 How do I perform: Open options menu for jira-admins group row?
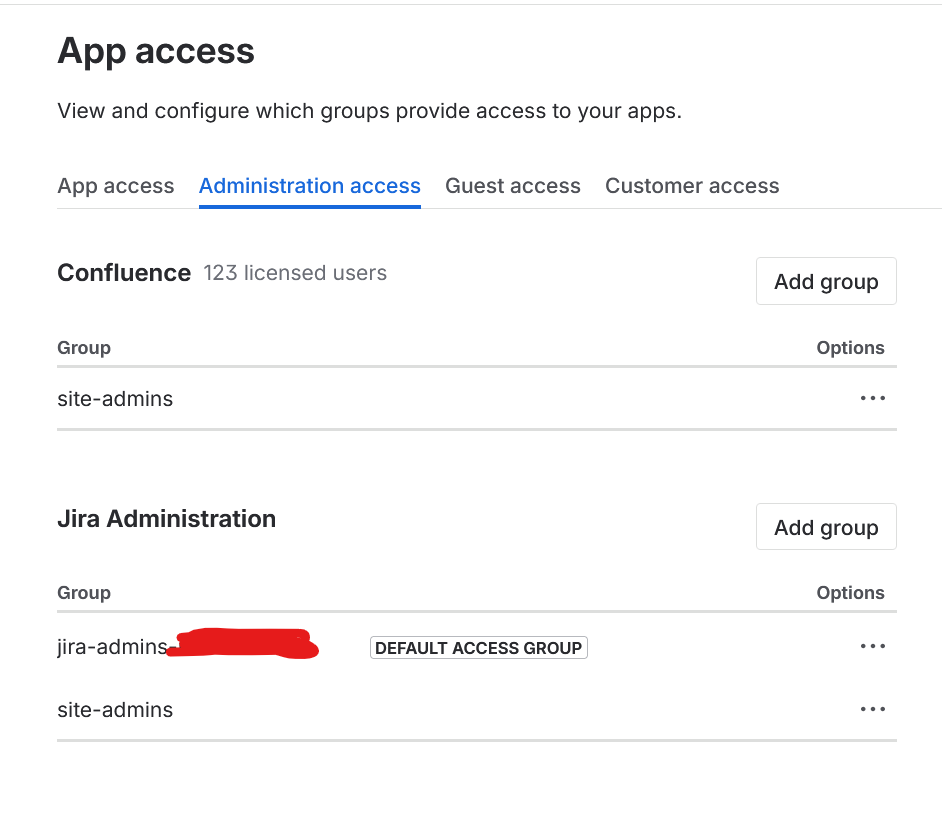872,646
